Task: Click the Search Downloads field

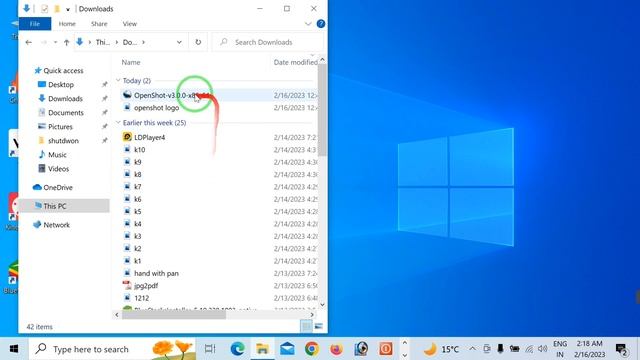Action: [x=268, y=42]
